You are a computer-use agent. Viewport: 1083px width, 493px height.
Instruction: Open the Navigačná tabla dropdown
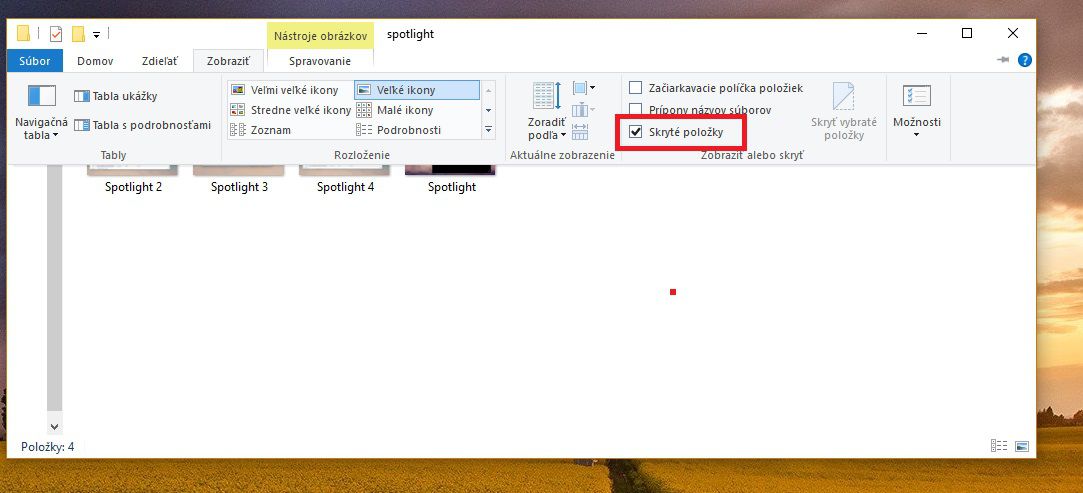(41, 113)
